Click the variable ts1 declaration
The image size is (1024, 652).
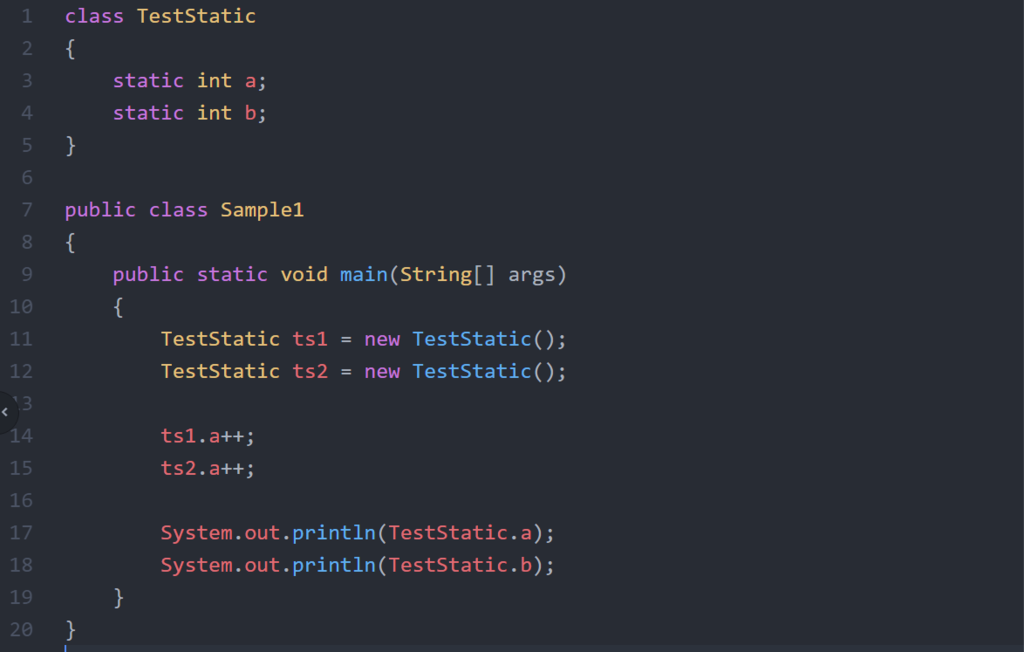310,339
